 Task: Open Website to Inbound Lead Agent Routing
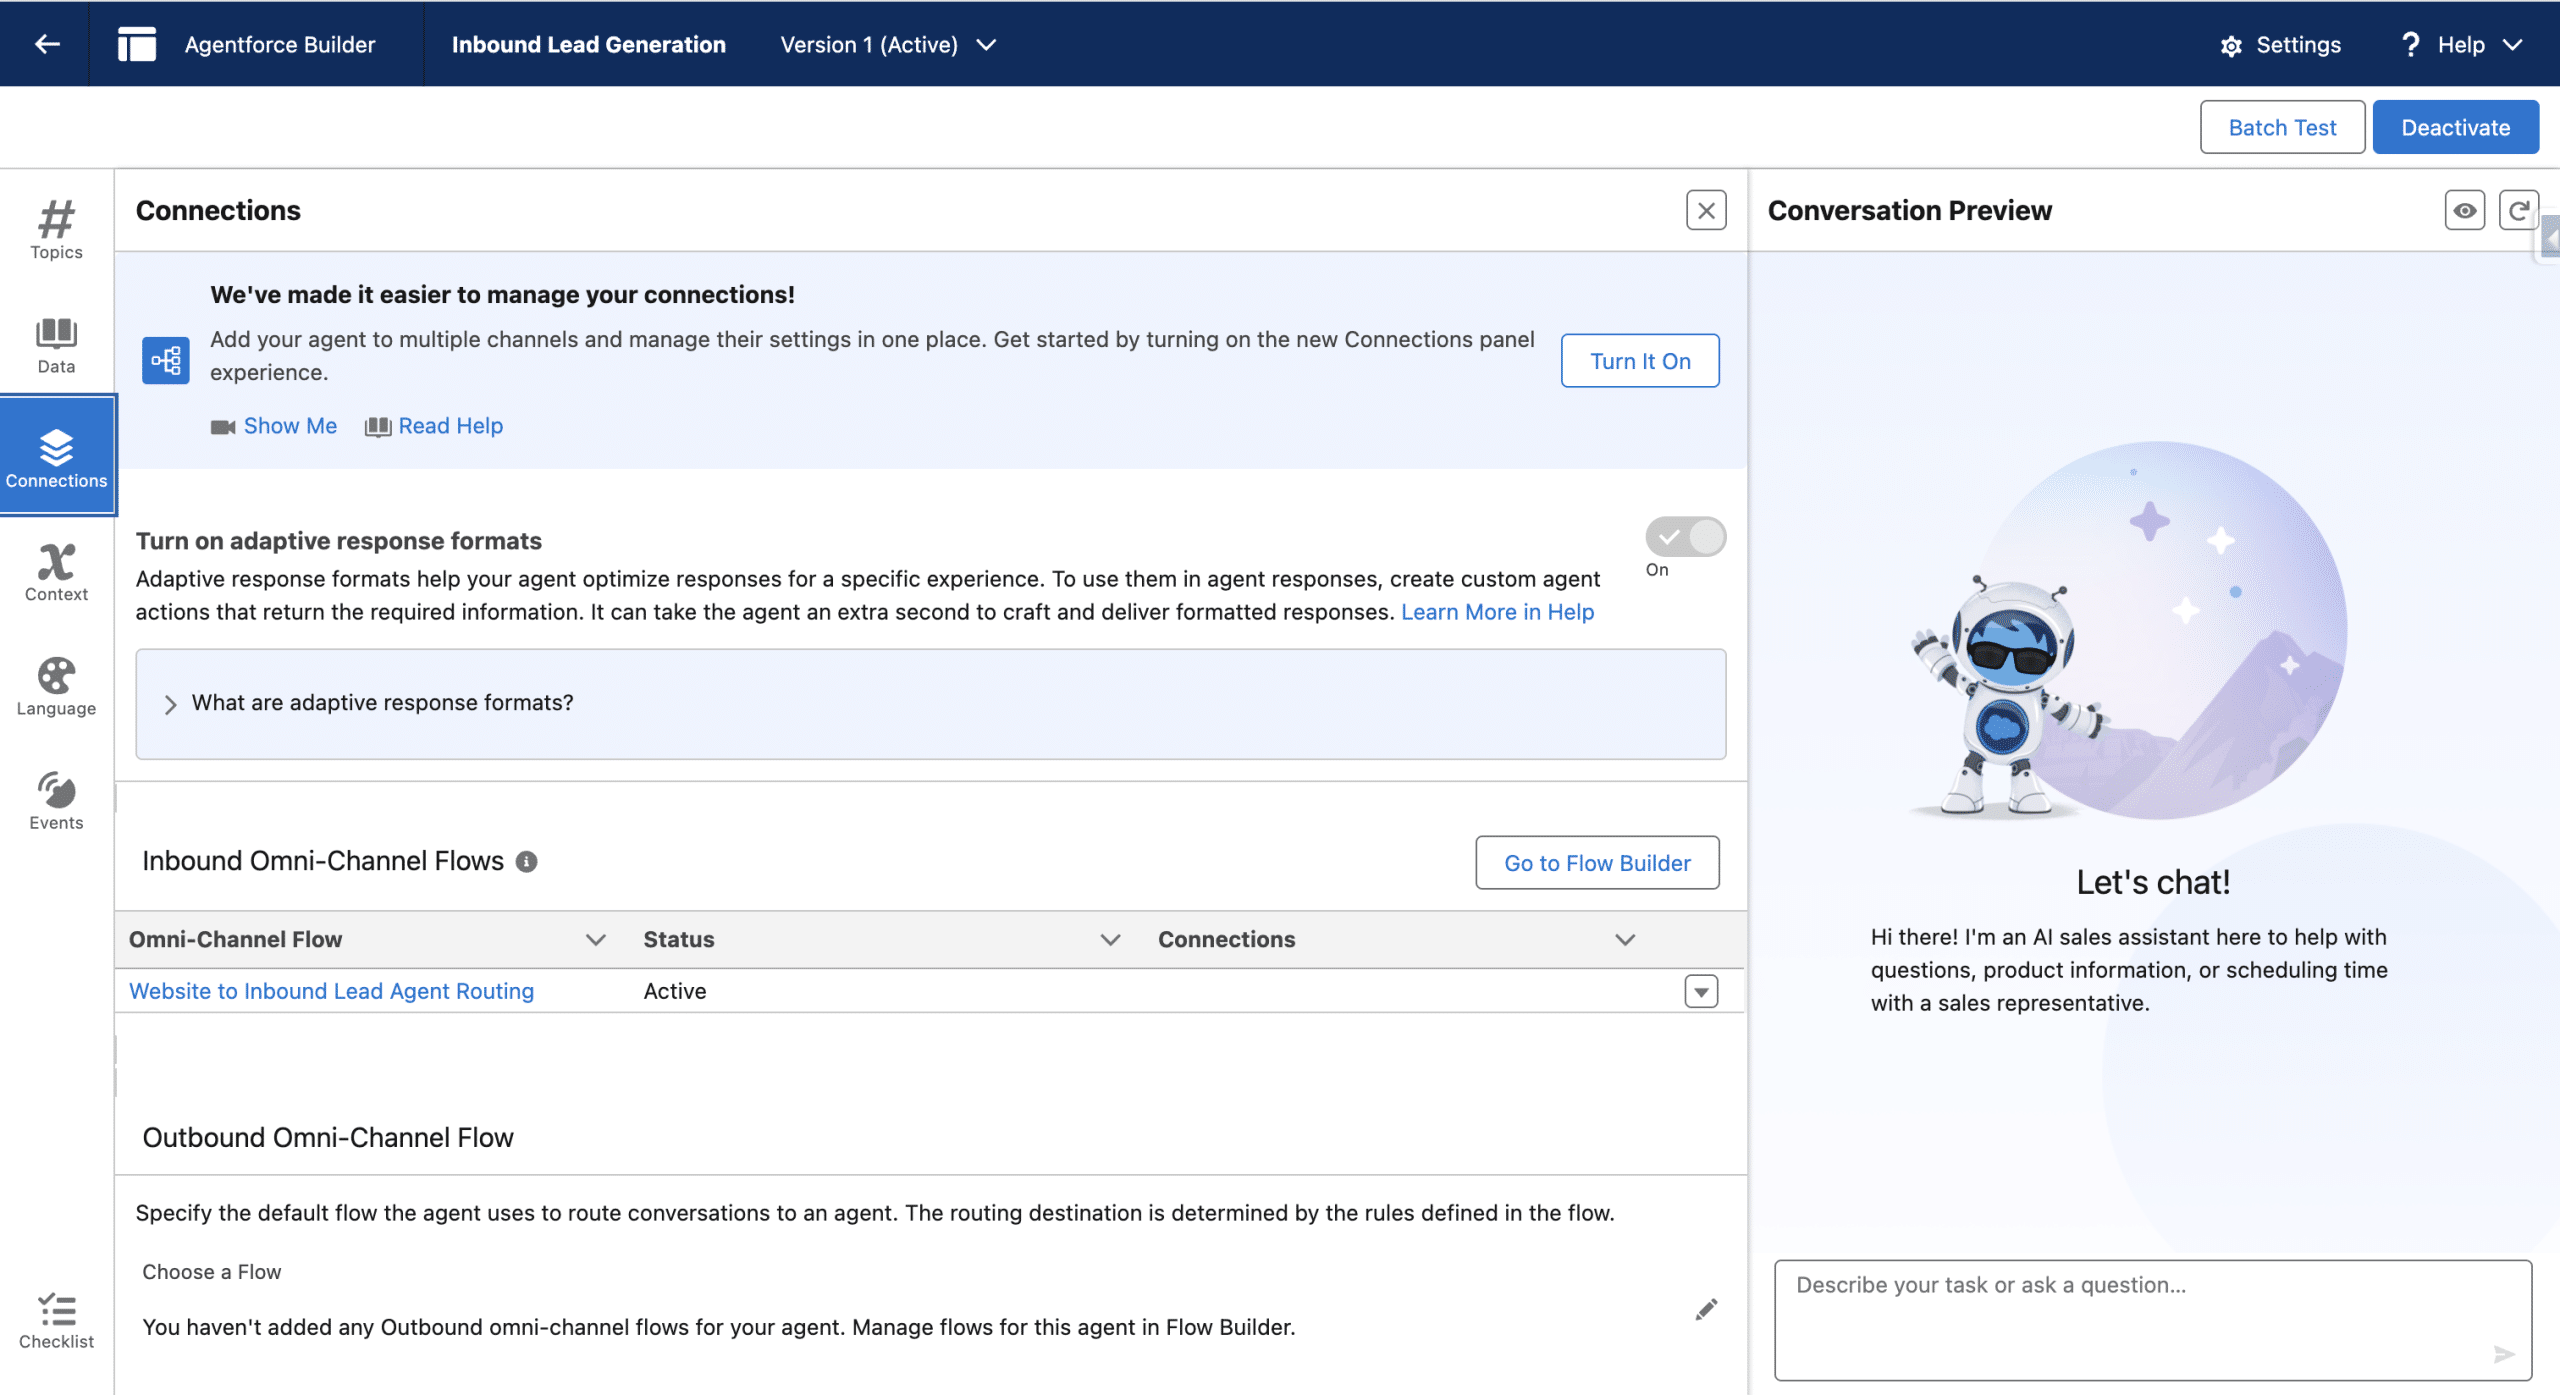(331, 991)
